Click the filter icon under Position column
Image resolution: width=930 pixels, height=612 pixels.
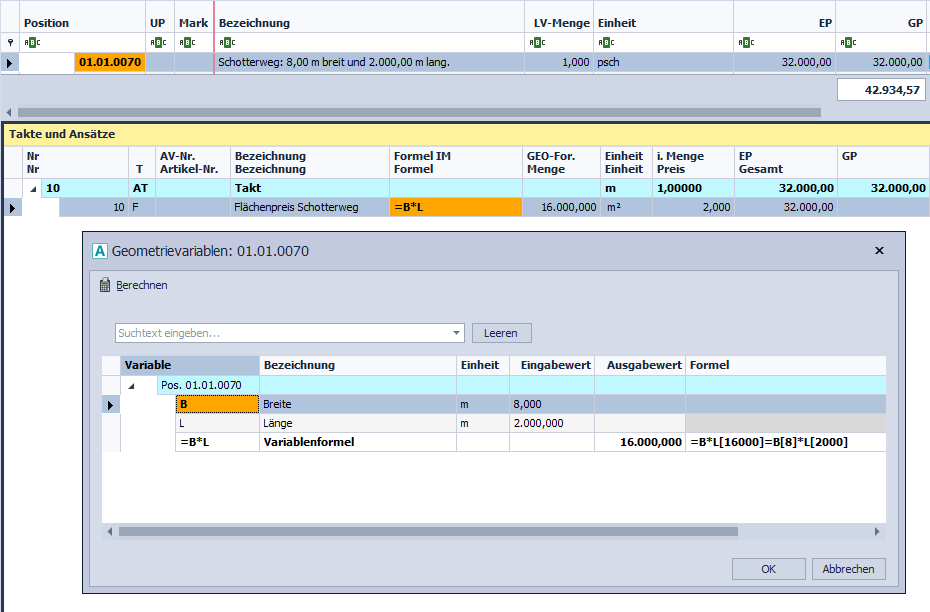click(x=32, y=43)
